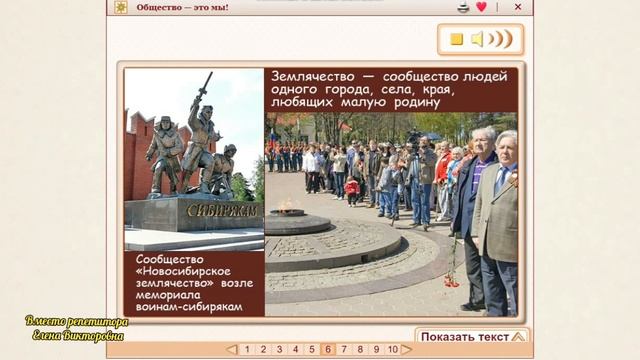The image size is (640, 360).
Task: Open slide page 1
Action: 247,349
